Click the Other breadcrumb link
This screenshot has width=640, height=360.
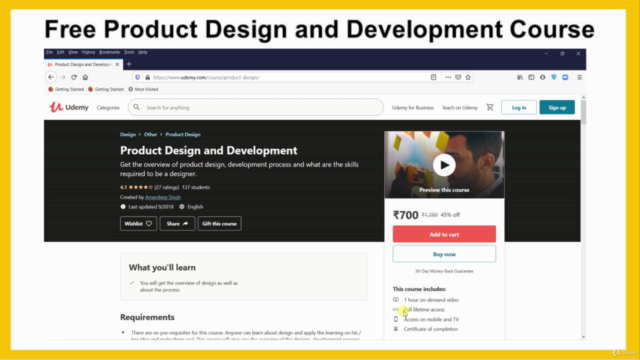click(150, 134)
